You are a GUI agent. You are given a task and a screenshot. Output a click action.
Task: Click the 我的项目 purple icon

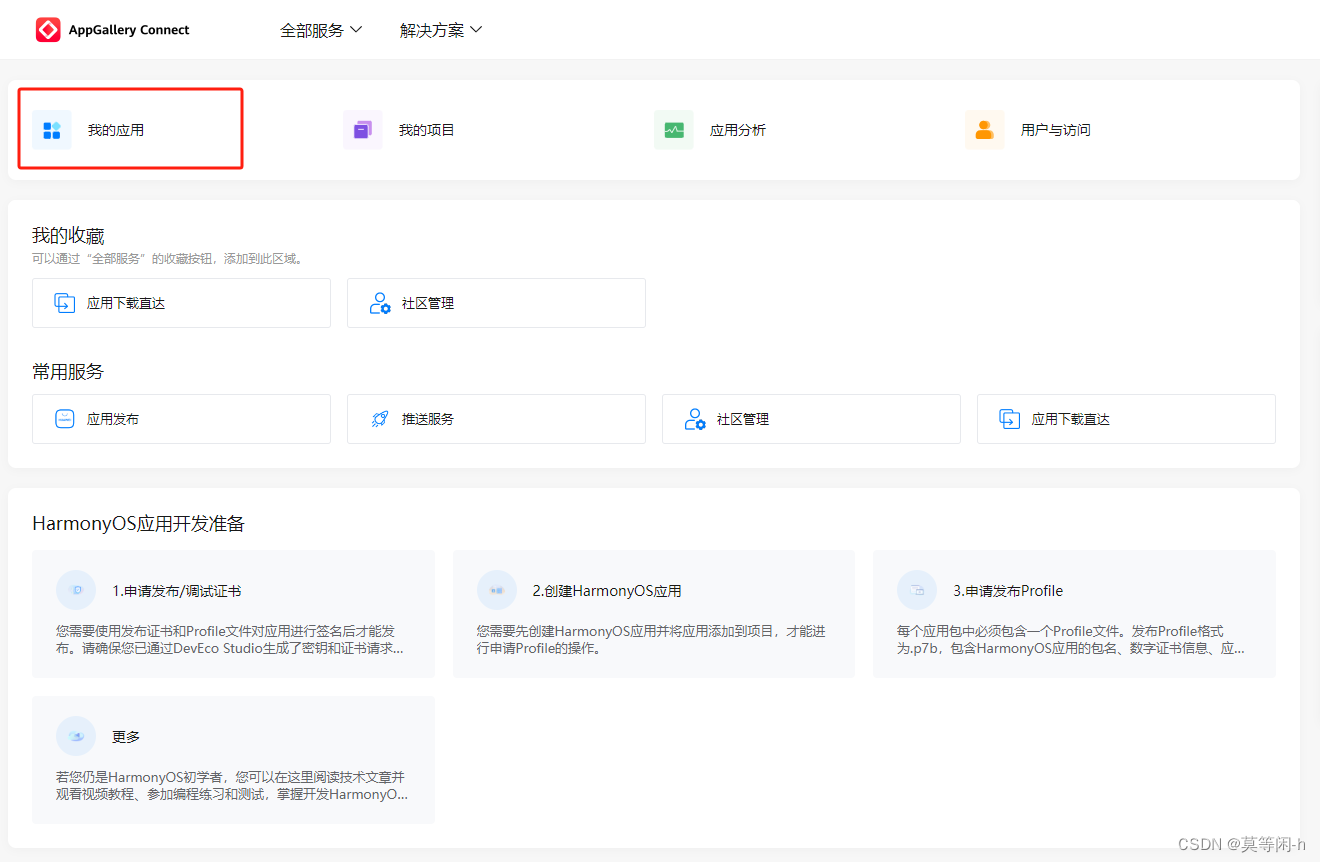[x=363, y=130]
